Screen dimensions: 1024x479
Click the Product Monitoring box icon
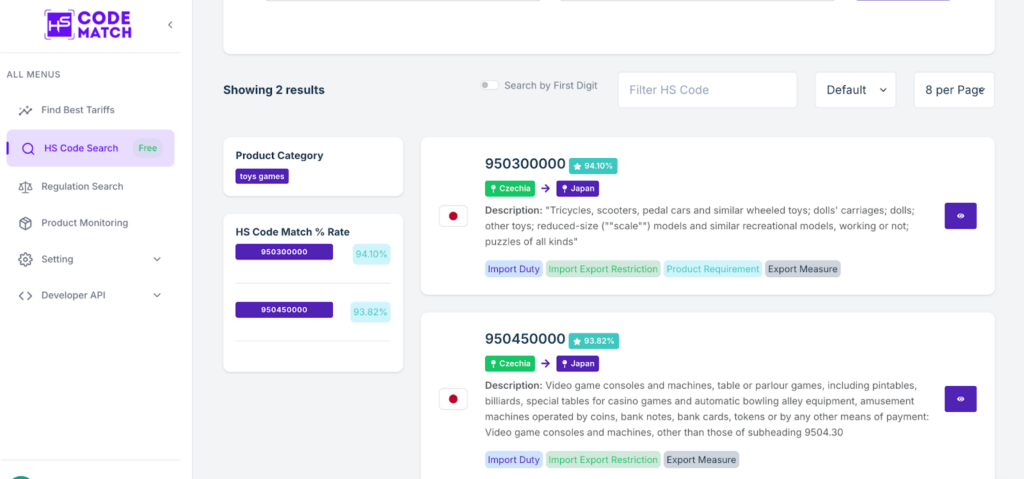(x=25, y=223)
